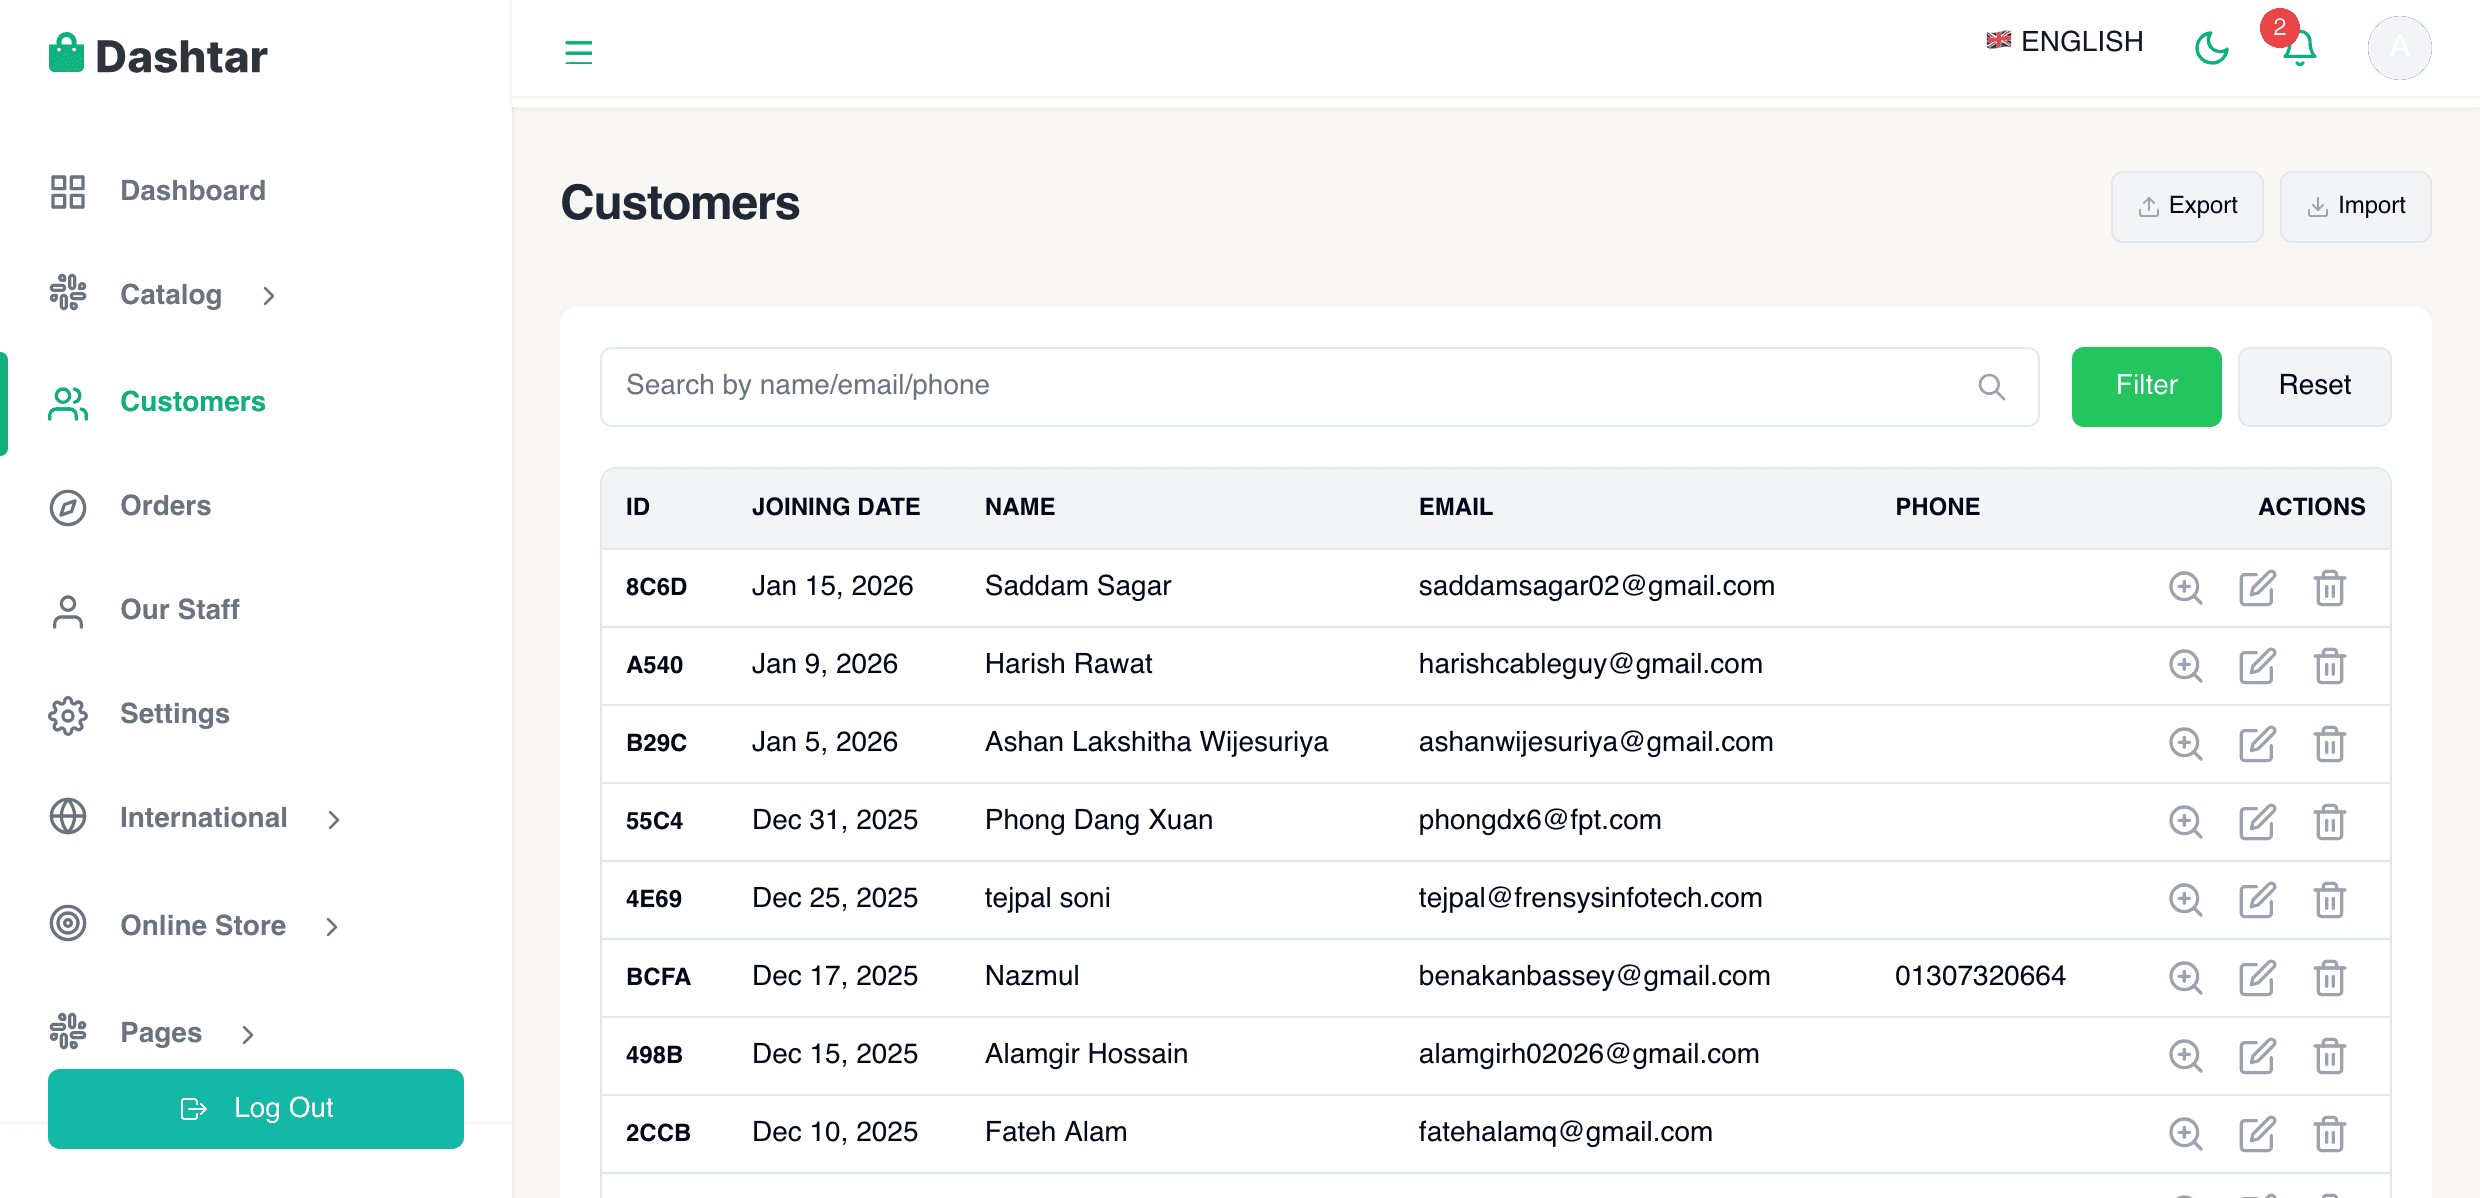Navigate to the Dashboard page

click(192, 190)
